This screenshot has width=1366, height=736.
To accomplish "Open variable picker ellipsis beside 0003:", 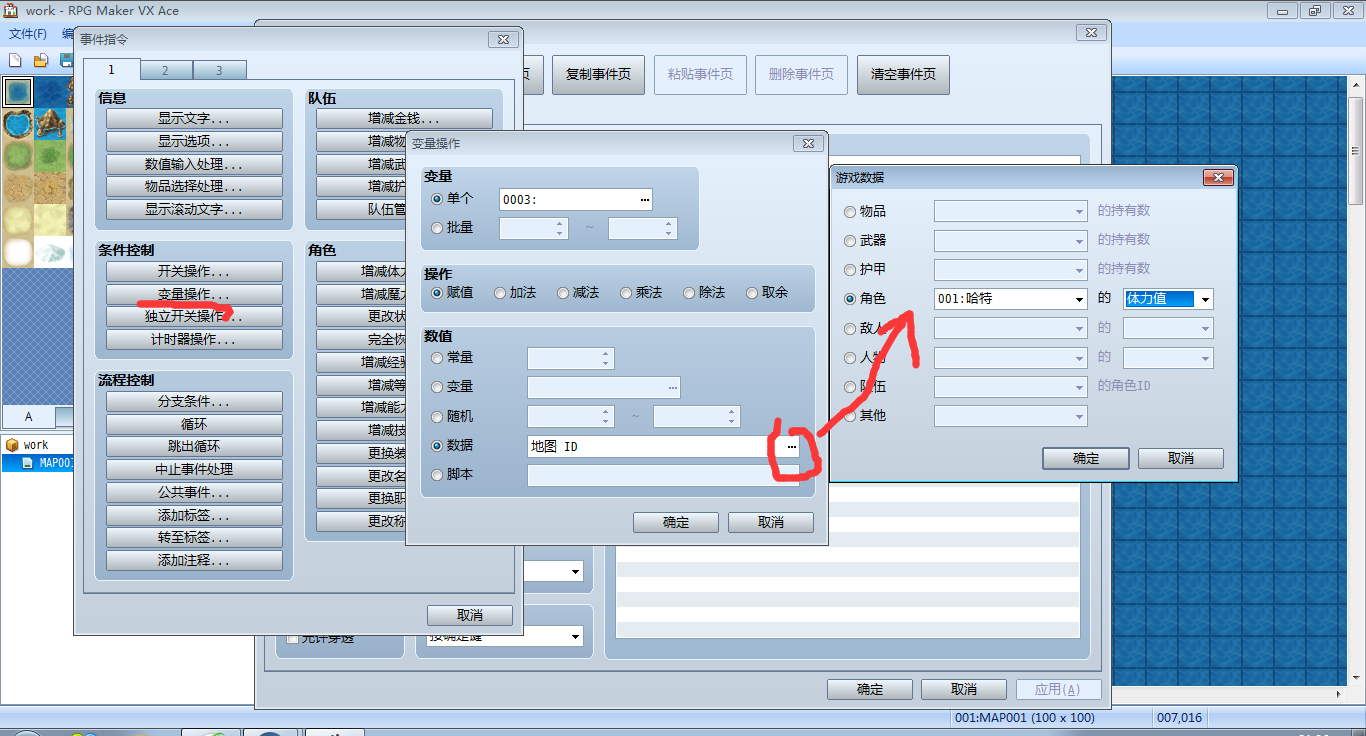I will [x=644, y=200].
